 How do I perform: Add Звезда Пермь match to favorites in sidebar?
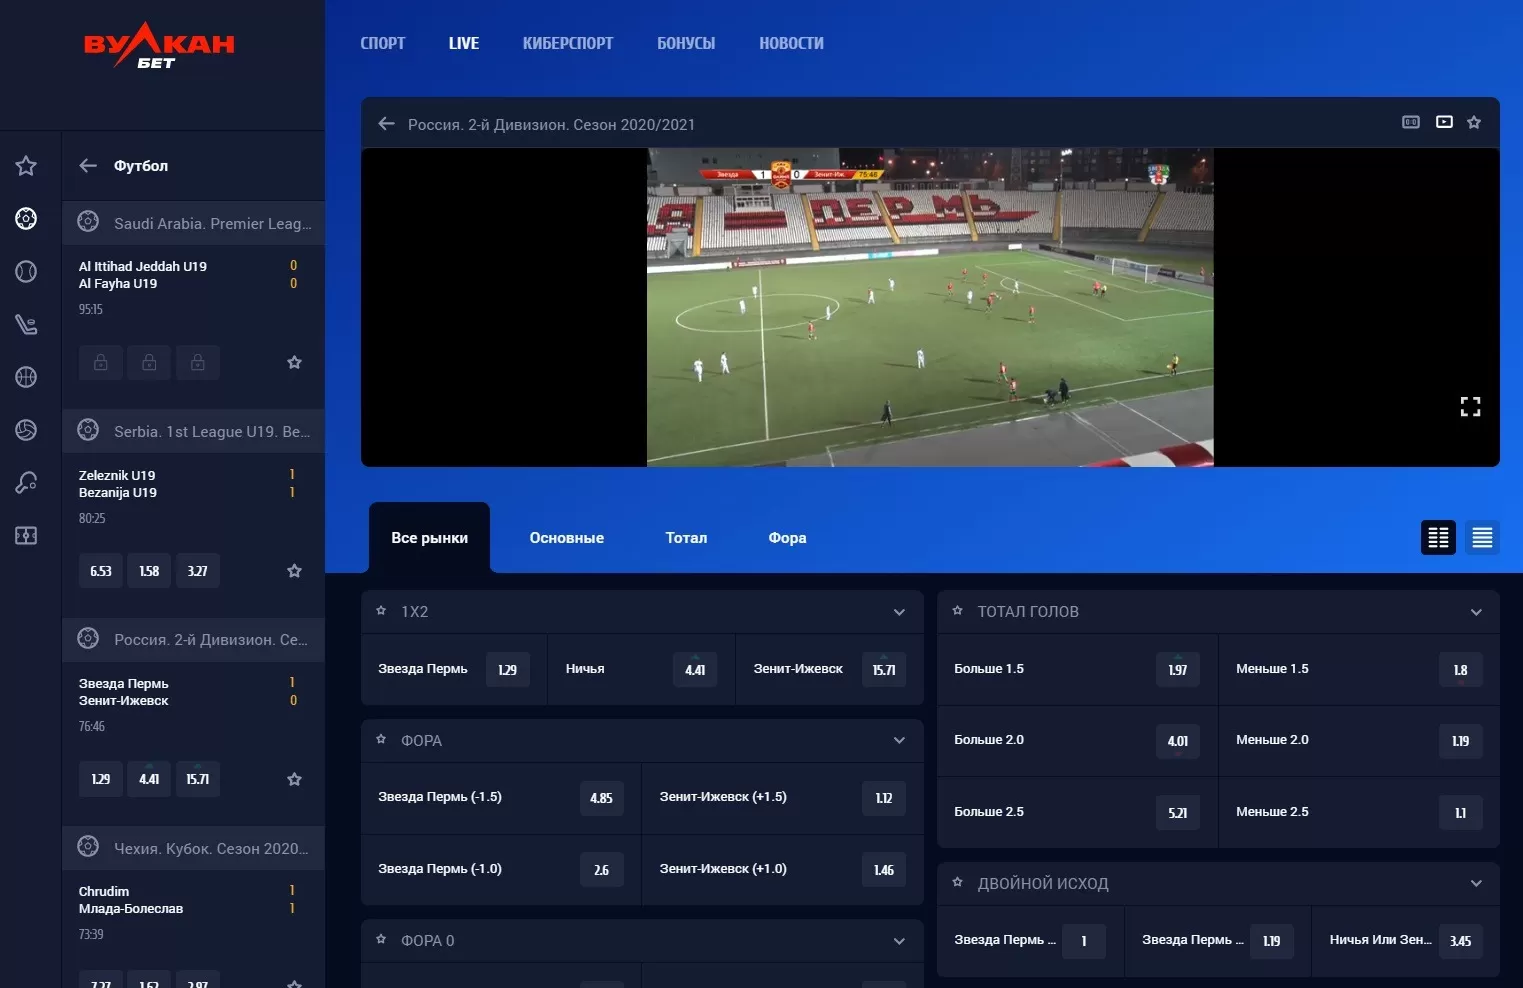click(294, 779)
